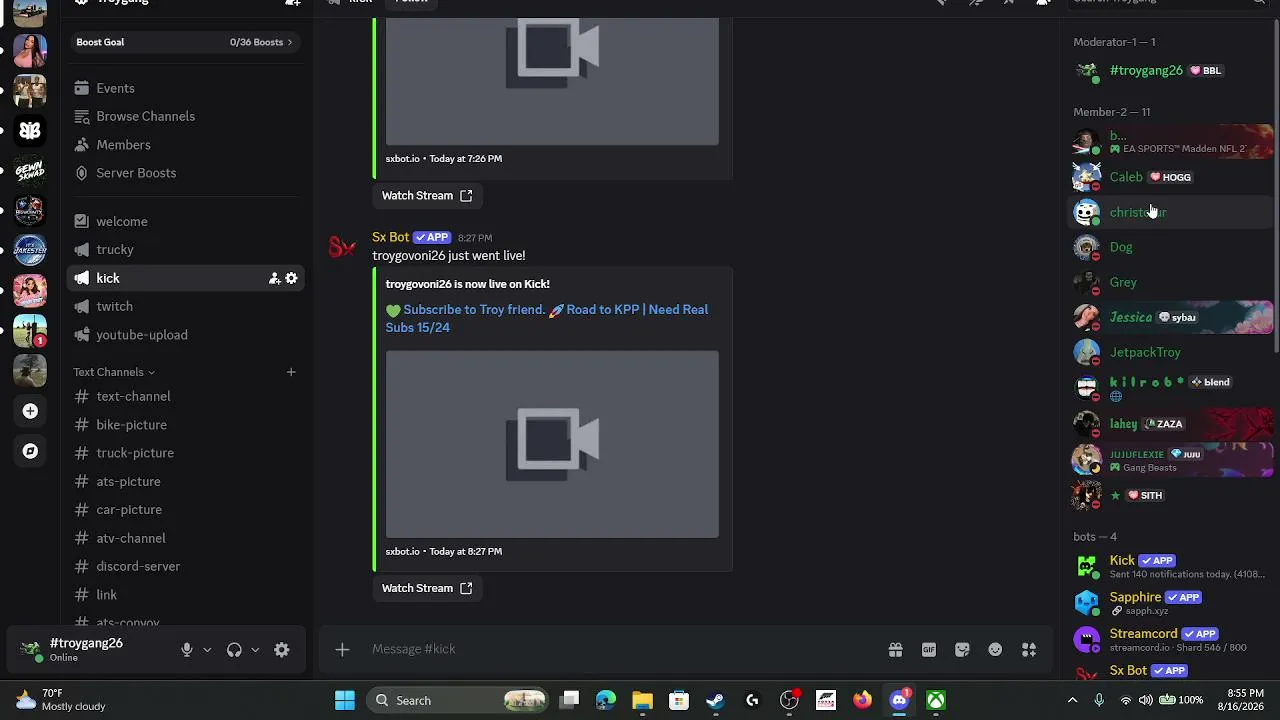The height and width of the screenshot is (720, 1280).
Task: Open member JetpackTroy in member list
Action: pyautogui.click(x=1172, y=352)
